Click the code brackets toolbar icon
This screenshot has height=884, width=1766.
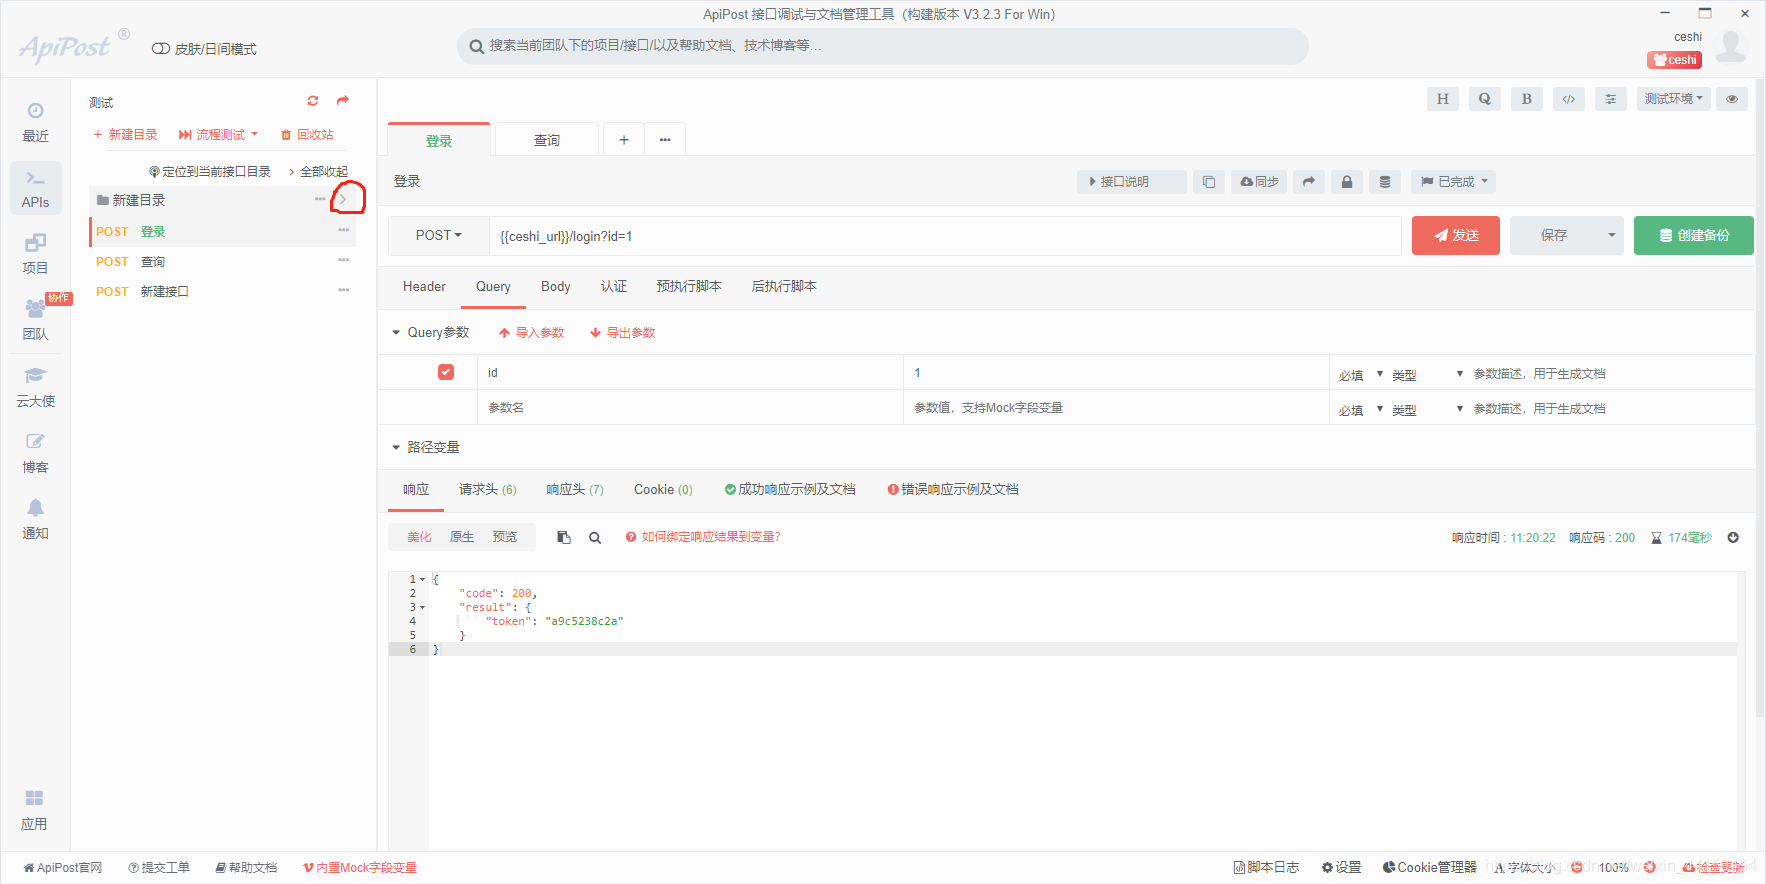pos(1568,99)
